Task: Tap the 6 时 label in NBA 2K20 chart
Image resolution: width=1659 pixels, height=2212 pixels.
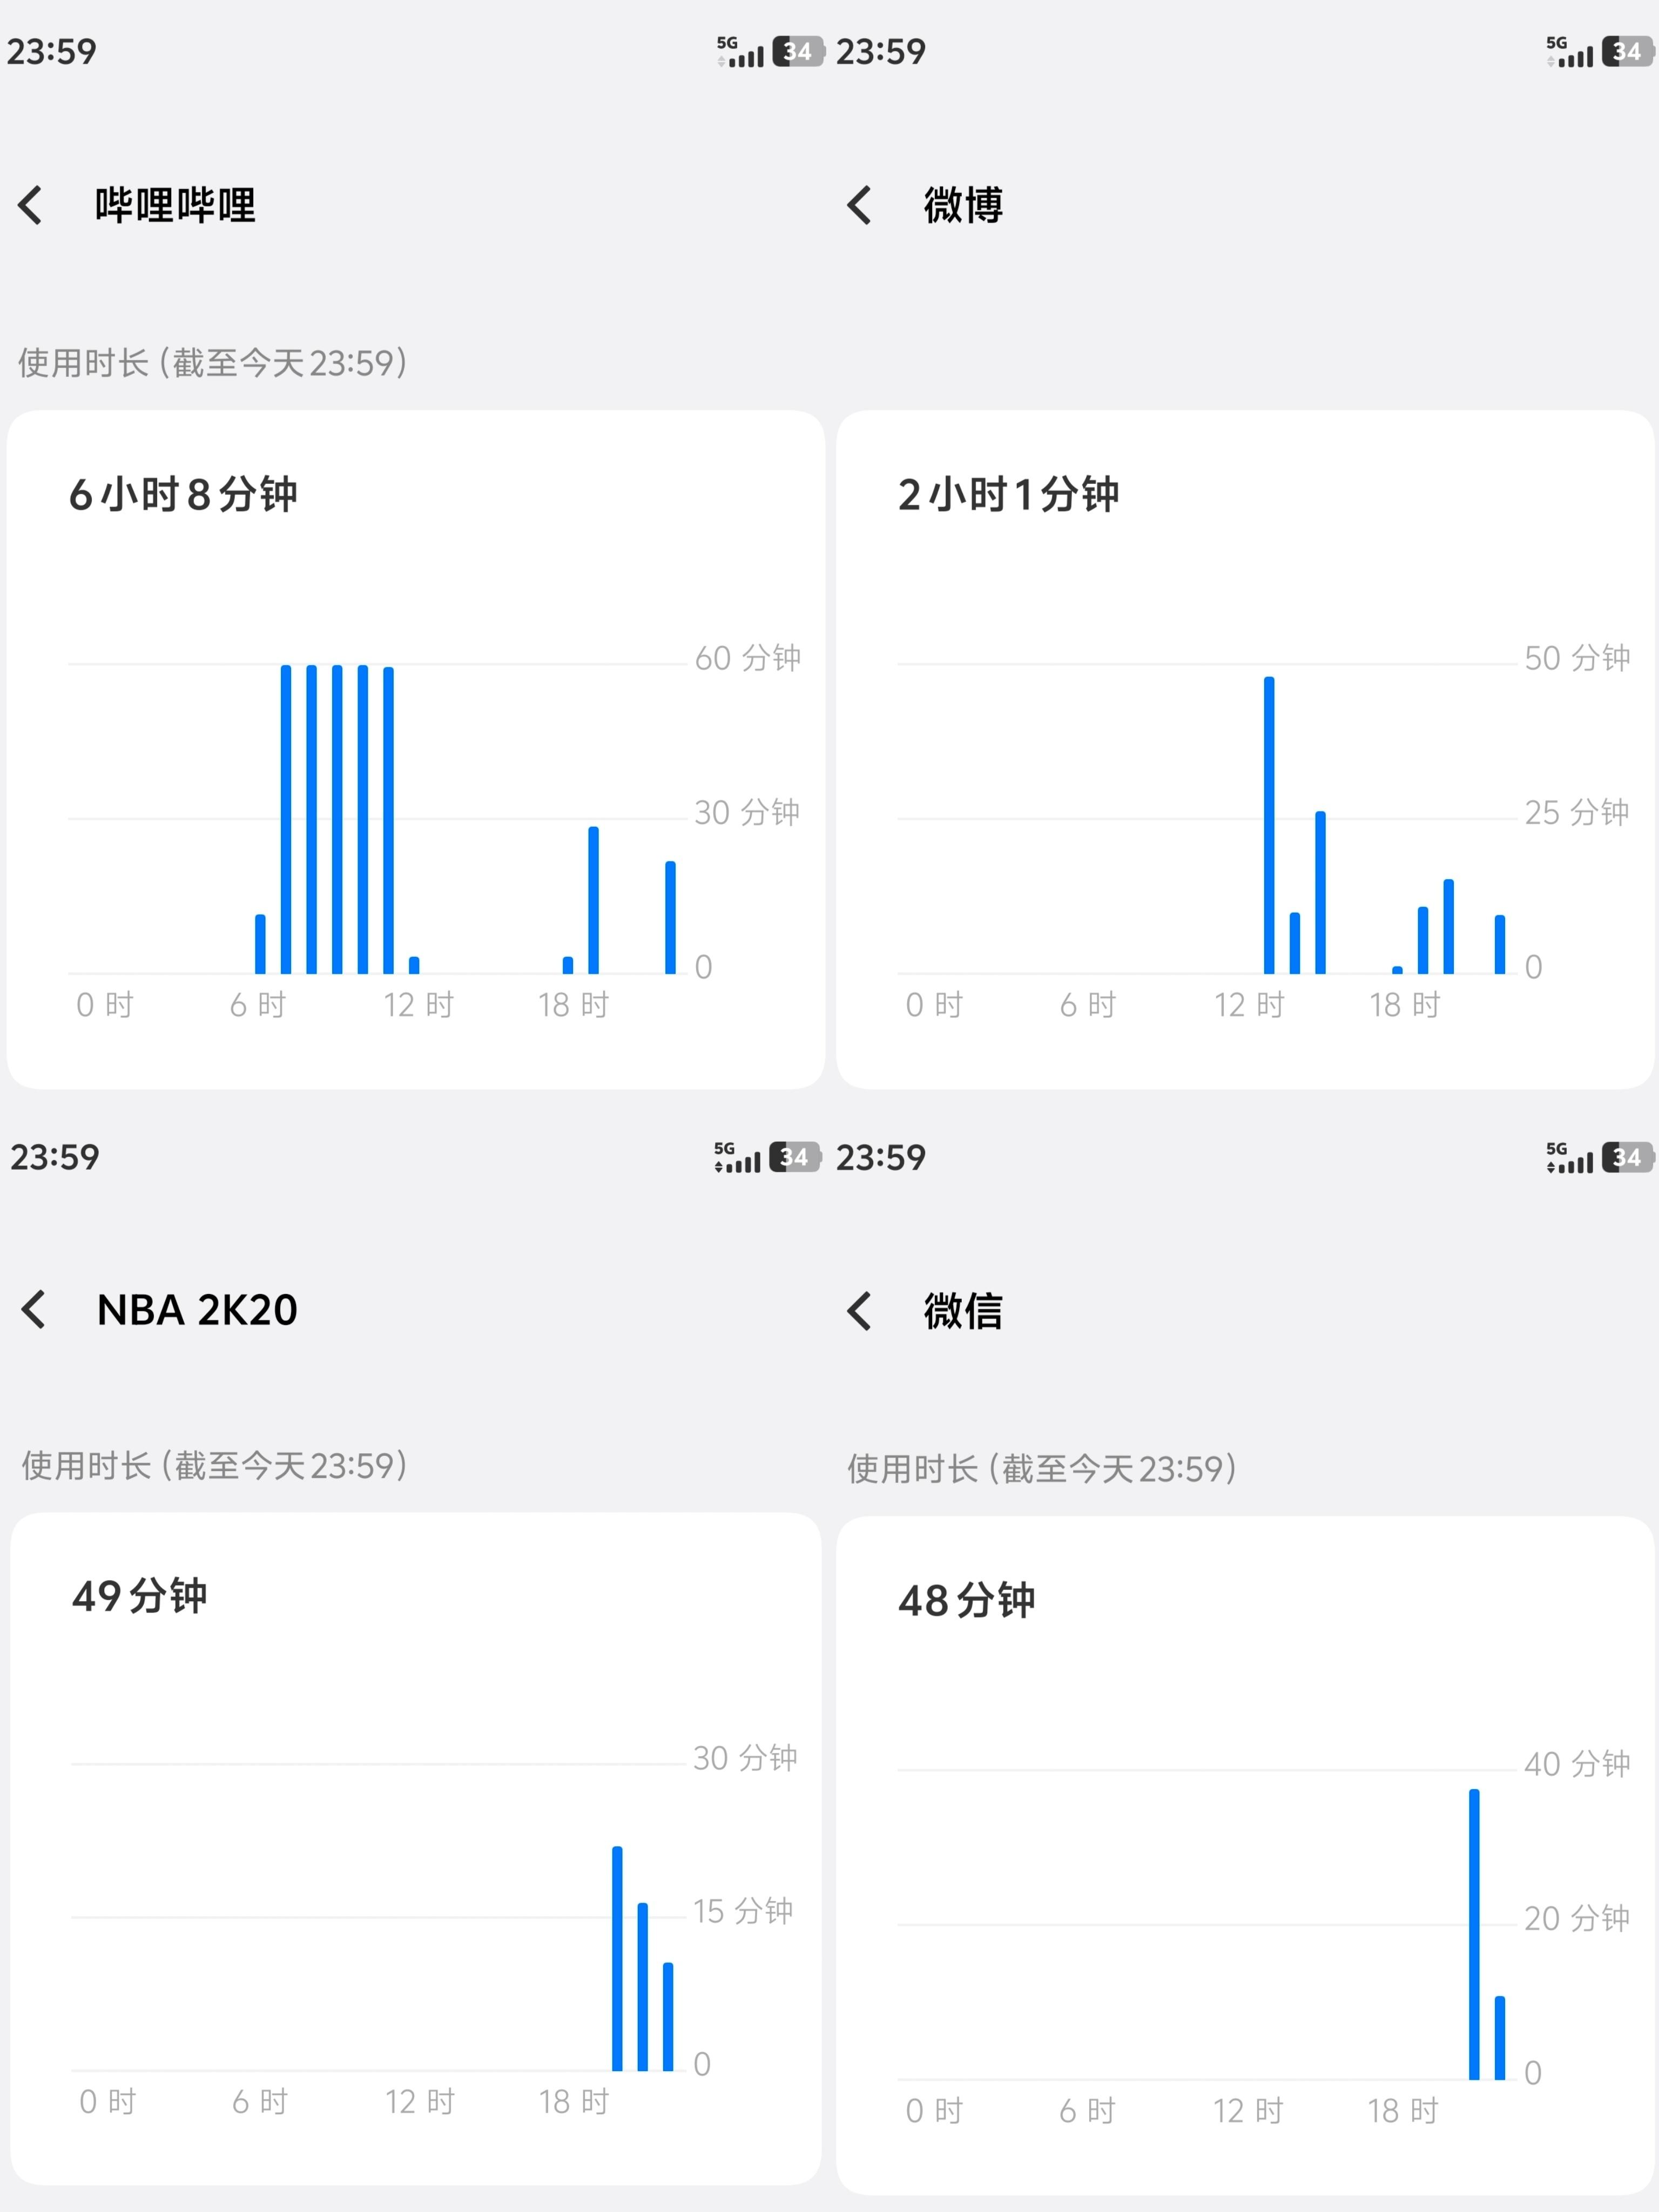Action: (x=260, y=2102)
